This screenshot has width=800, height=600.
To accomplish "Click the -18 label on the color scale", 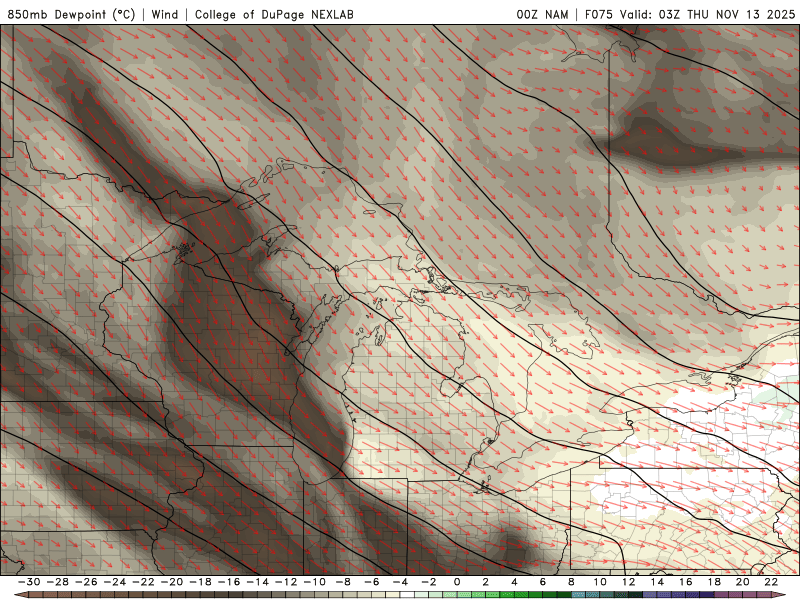I will 201,582.
